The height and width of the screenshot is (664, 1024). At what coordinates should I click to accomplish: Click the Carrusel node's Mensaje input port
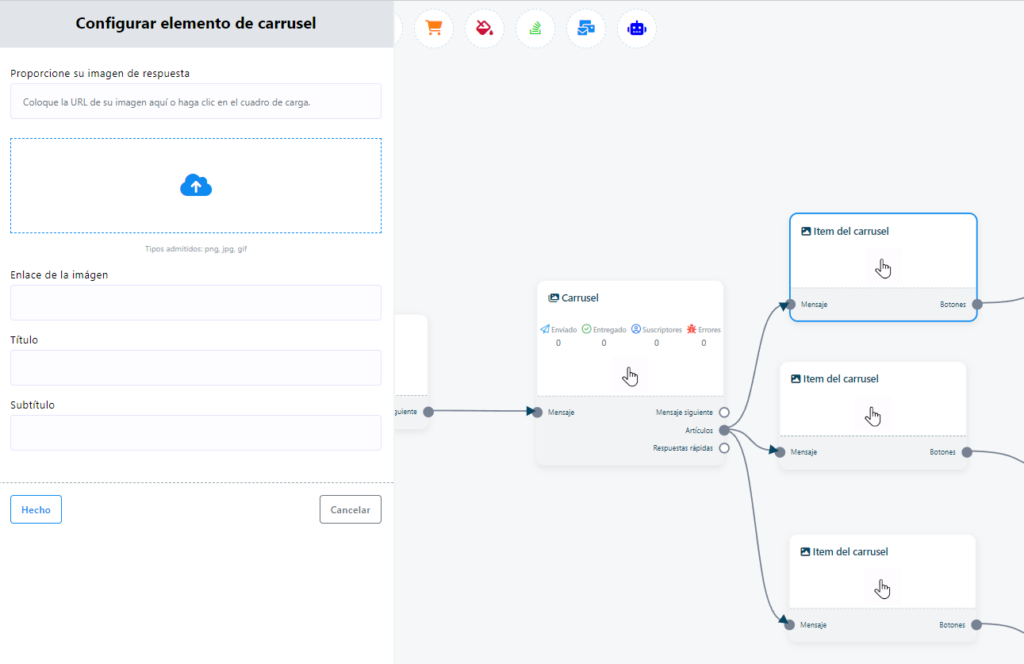[537, 412]
